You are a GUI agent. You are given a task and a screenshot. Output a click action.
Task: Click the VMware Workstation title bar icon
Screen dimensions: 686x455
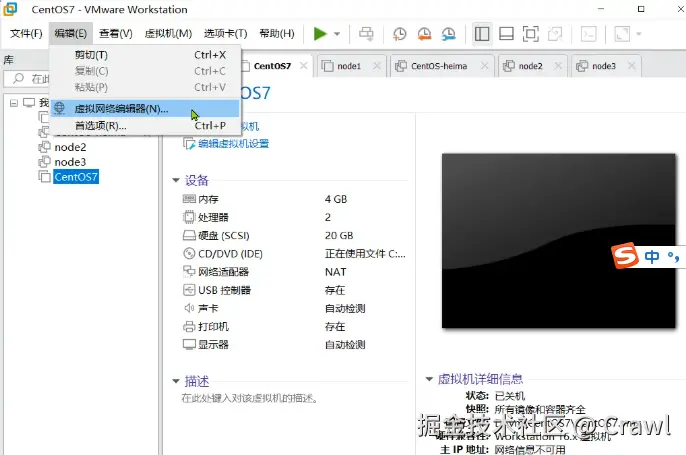(x=10, y=9)
